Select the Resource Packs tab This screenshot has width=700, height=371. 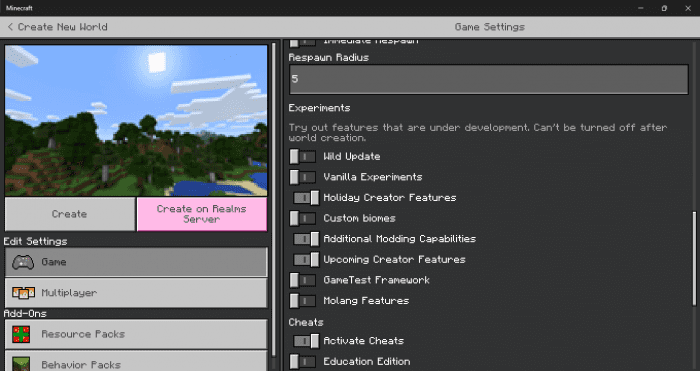[136, 334]
